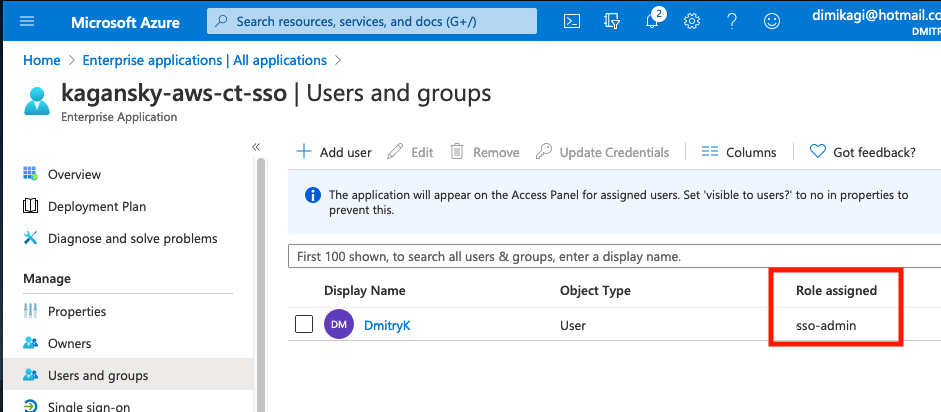Viewport: 941px width, 412px height.
Task: Open the Overview menu item
Action: pyautogui.click(x=74, y=174)
